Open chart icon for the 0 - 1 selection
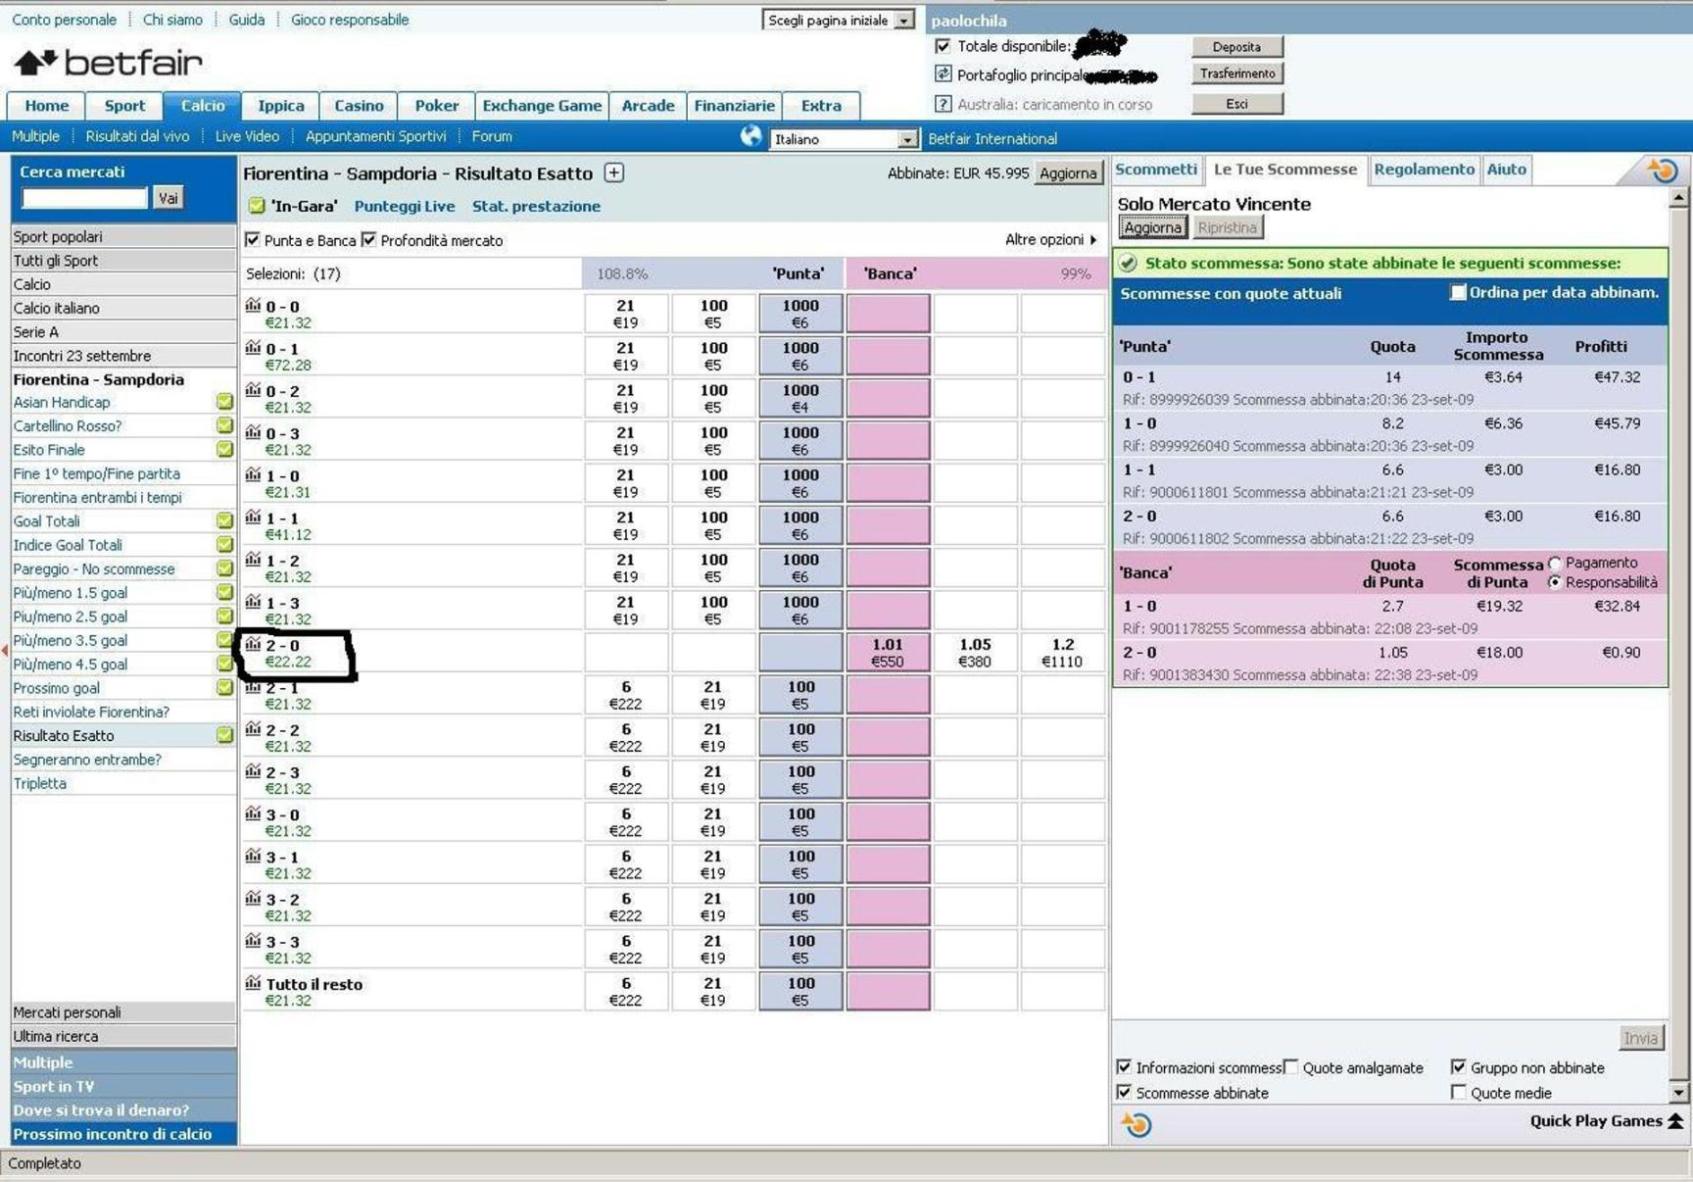This screenshot has height=1182, width=1693. pyautogui.click(x=253, y=347)
